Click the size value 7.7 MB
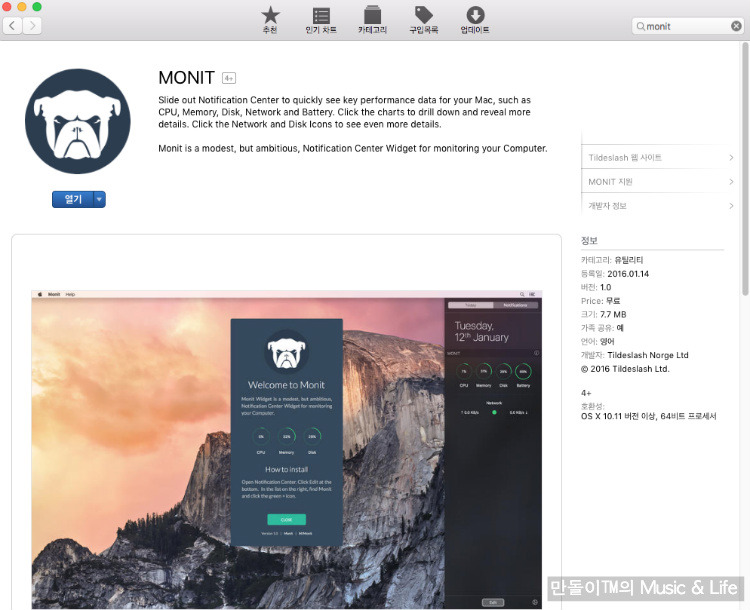 coord(613,314)
